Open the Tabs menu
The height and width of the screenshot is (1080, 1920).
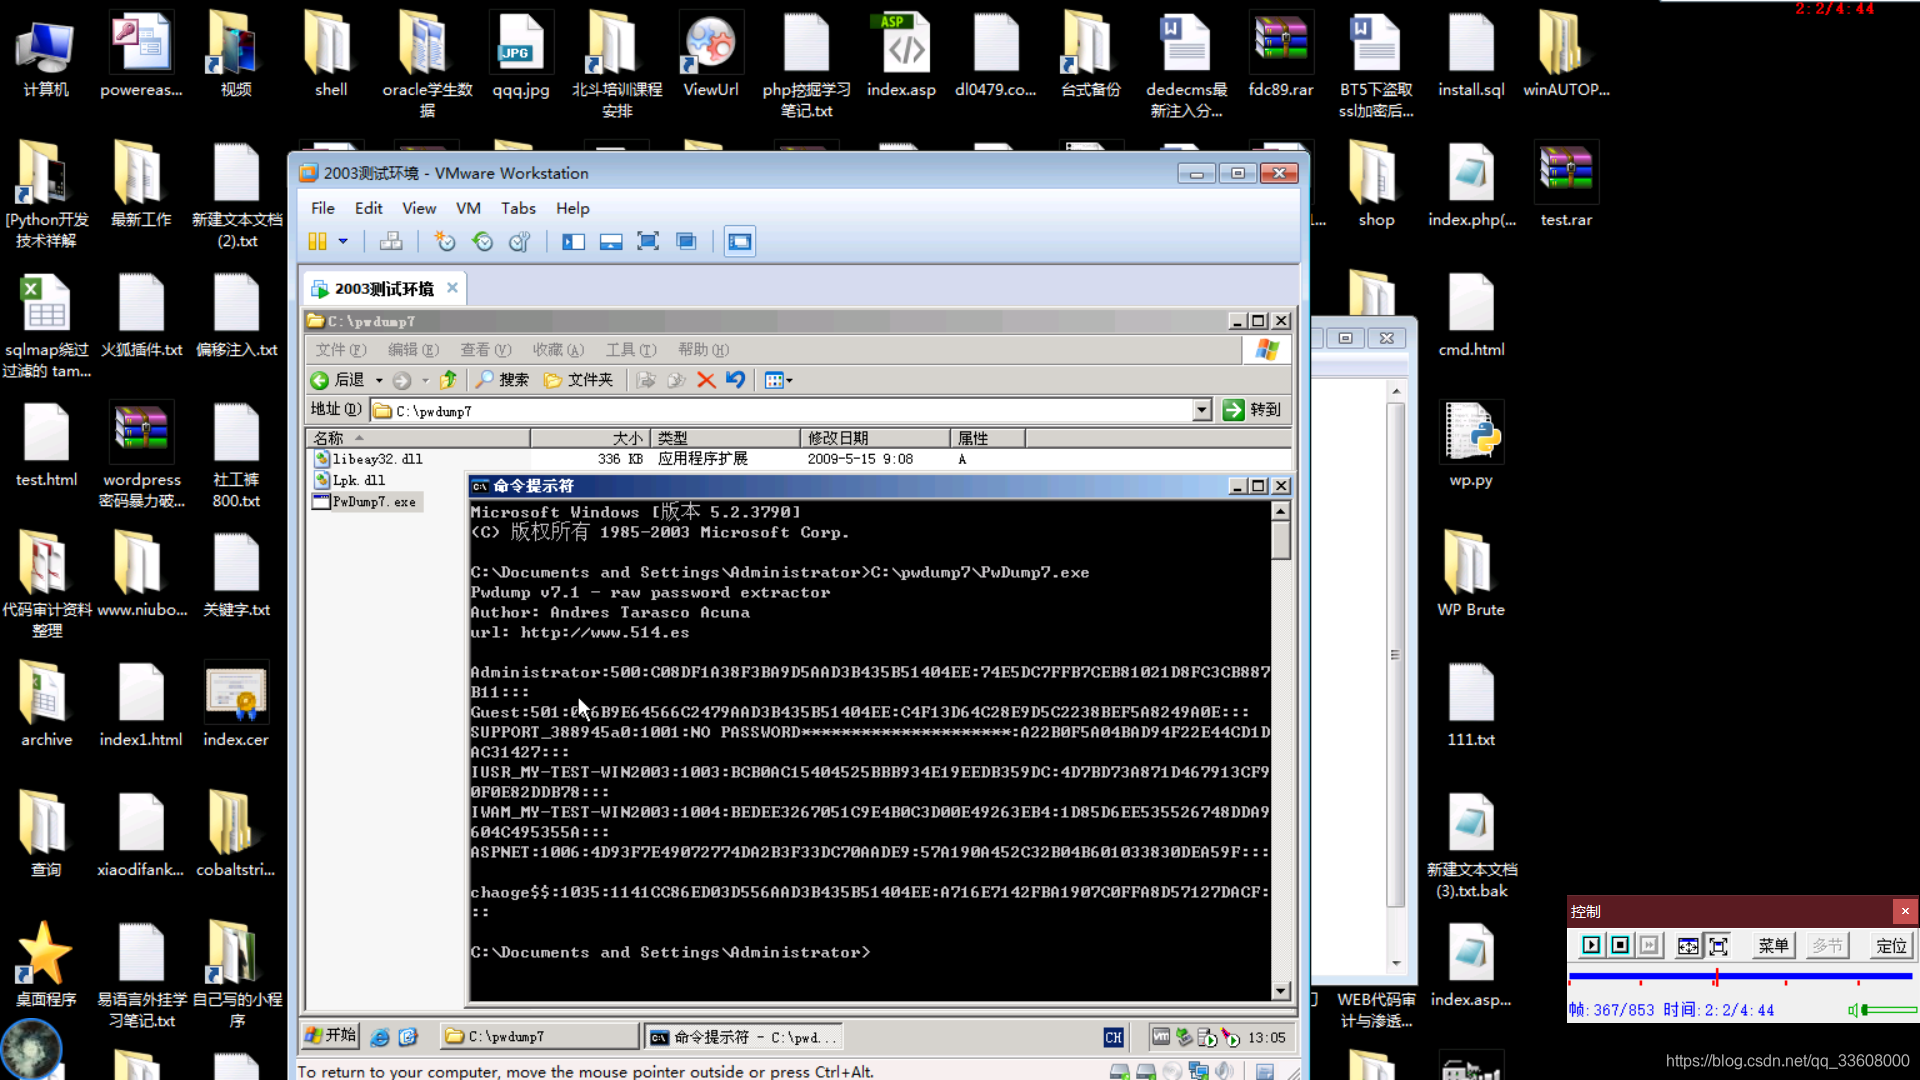tap(518, 208)
